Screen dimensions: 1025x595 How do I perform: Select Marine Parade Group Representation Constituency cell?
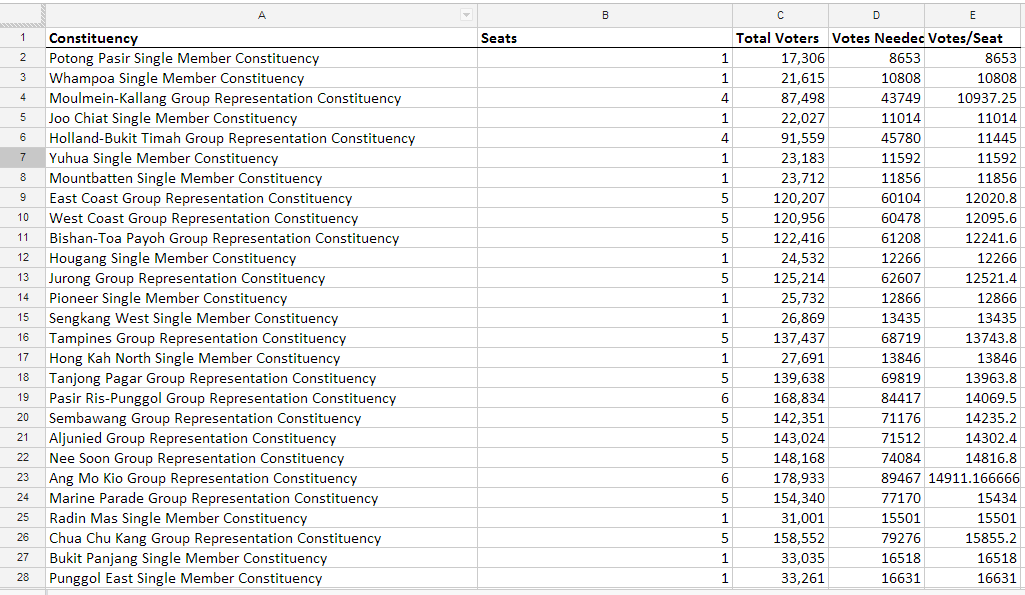coord(261,498)
